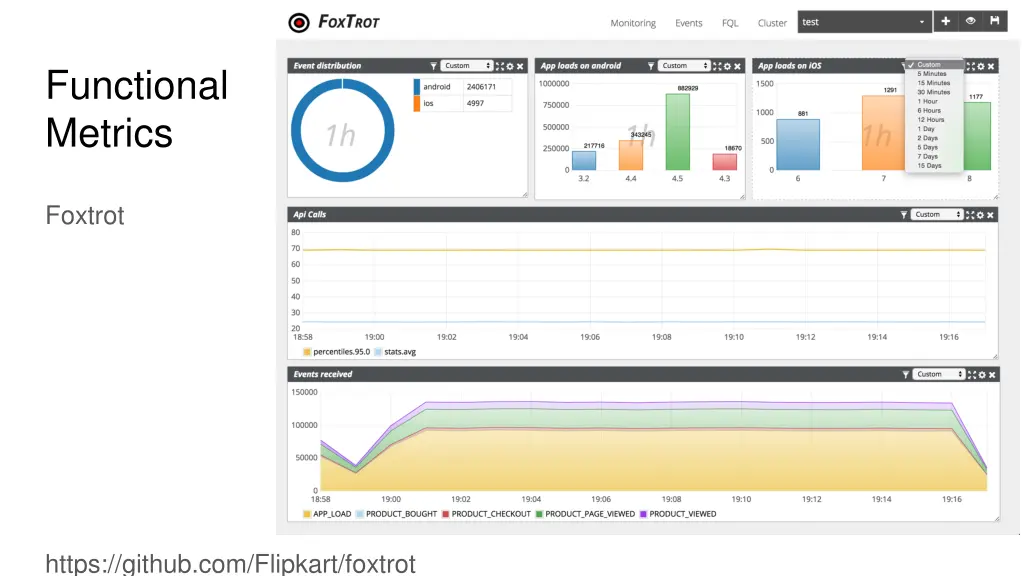Expand App loads on android fullscreen

tap(717, 66)
